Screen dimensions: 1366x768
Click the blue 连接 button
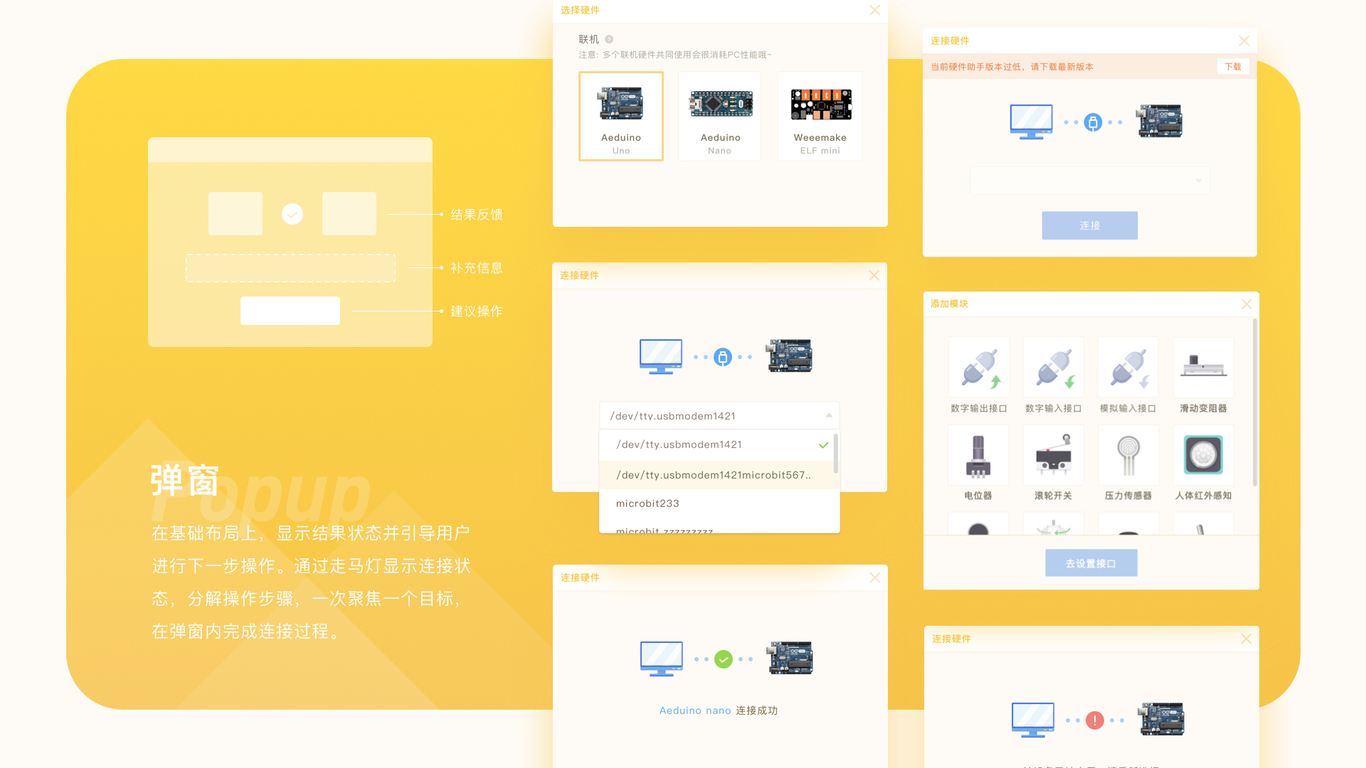pos(1090,225)
